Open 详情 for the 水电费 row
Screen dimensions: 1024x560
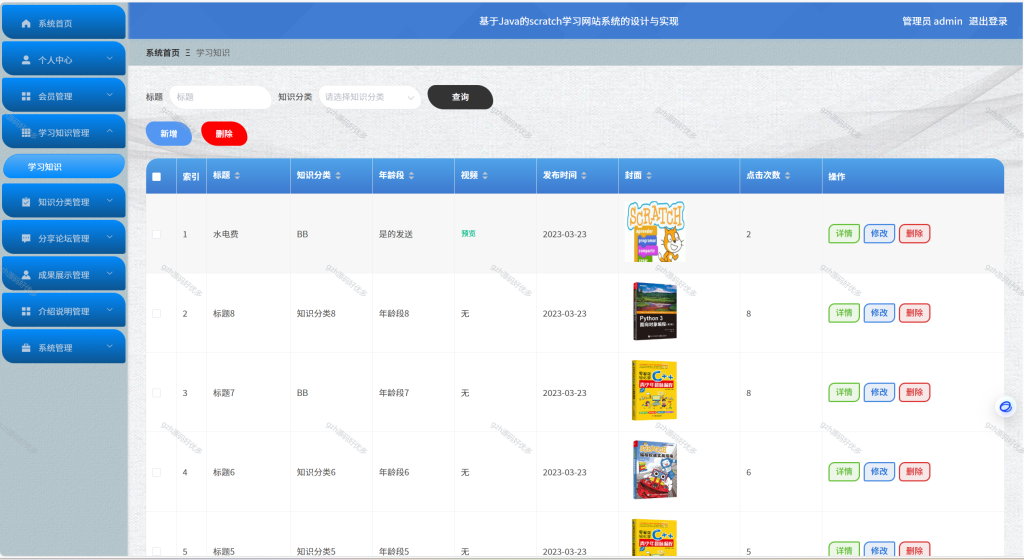(844, 234)
